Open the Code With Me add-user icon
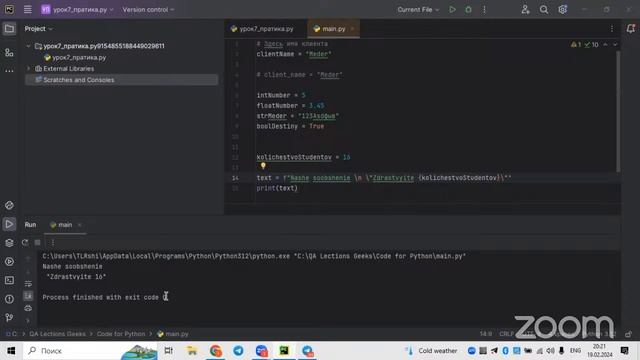The width and height of the screenshot is (640, 360). (x=525, y=9)
